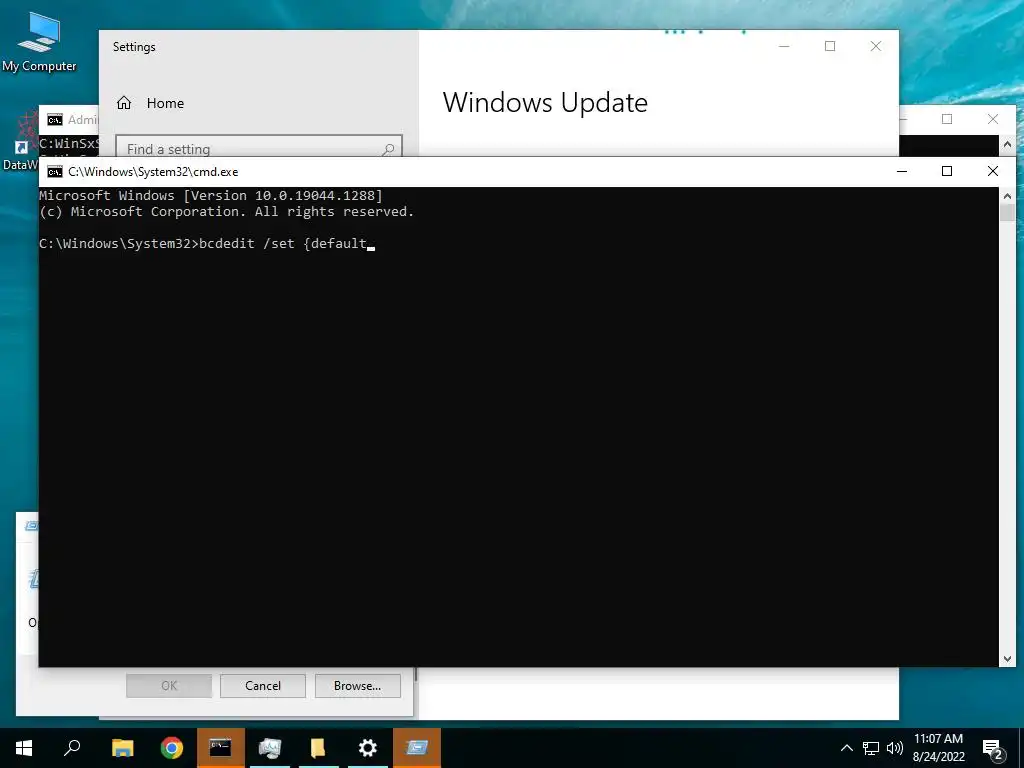Select the DataW desktop shortcut
This screenshot has height=768, width=1024.
pyautogui.click(x=20, y=140)
